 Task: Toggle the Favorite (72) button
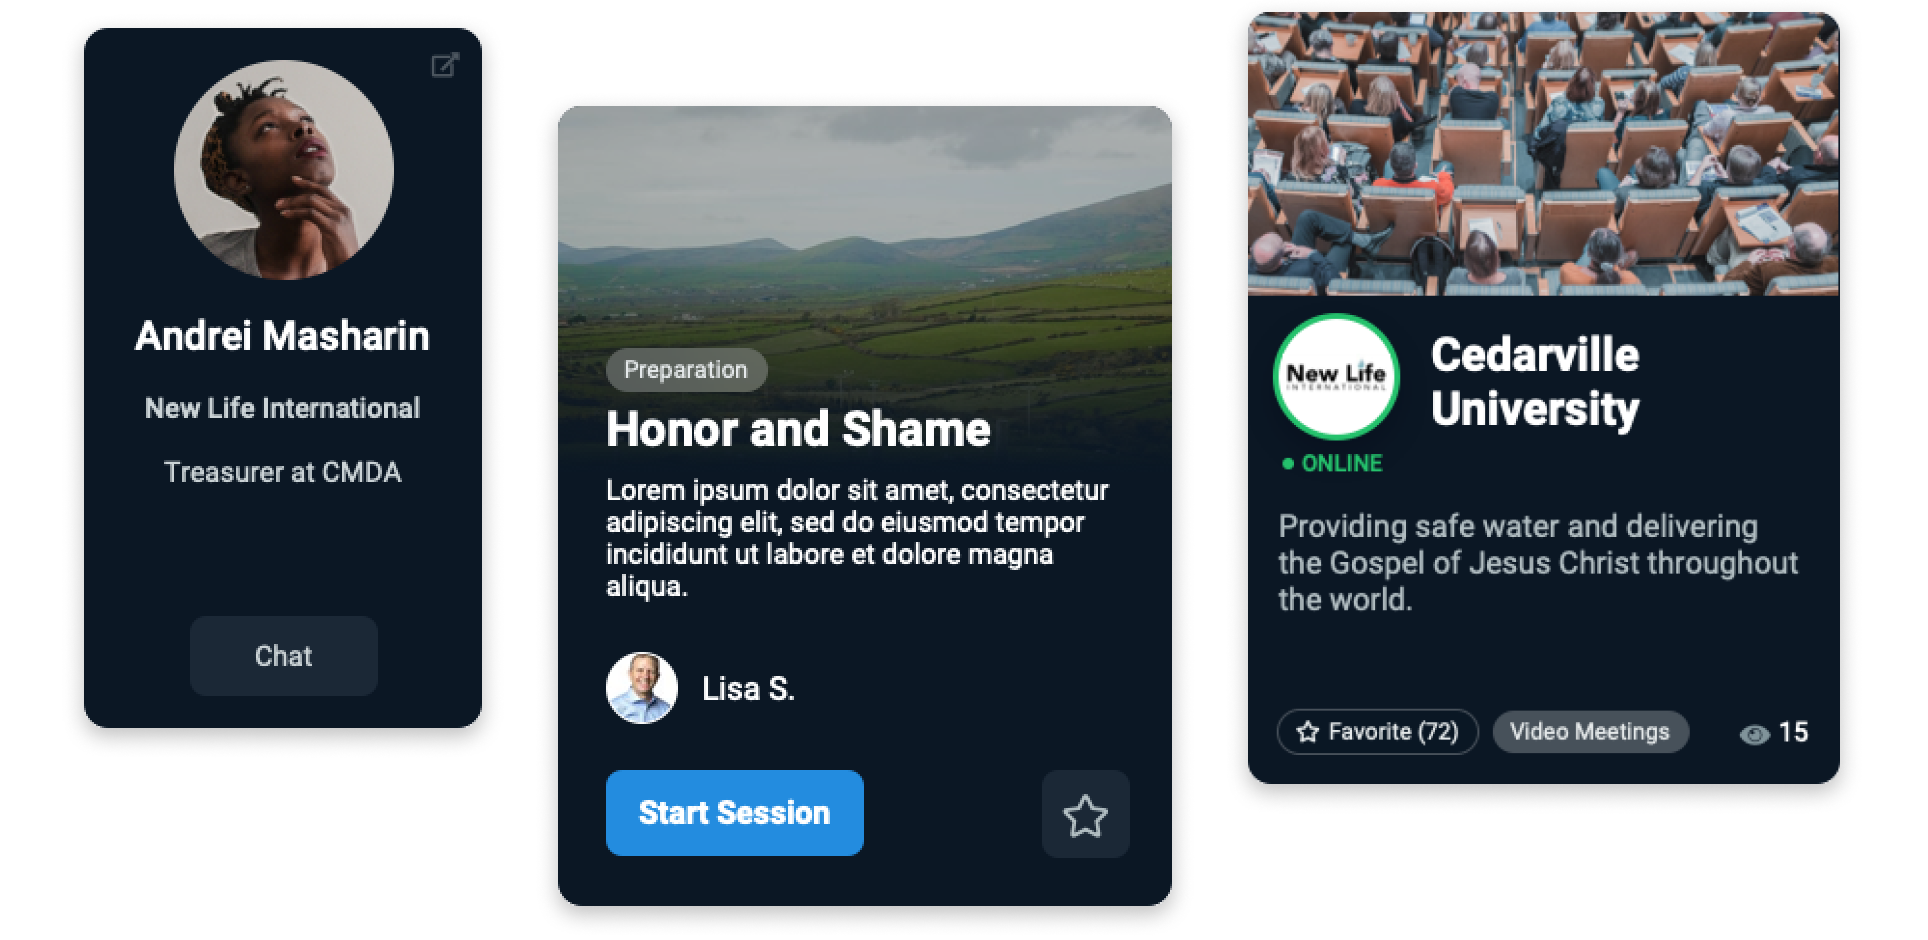click(x=1378, y=732)
